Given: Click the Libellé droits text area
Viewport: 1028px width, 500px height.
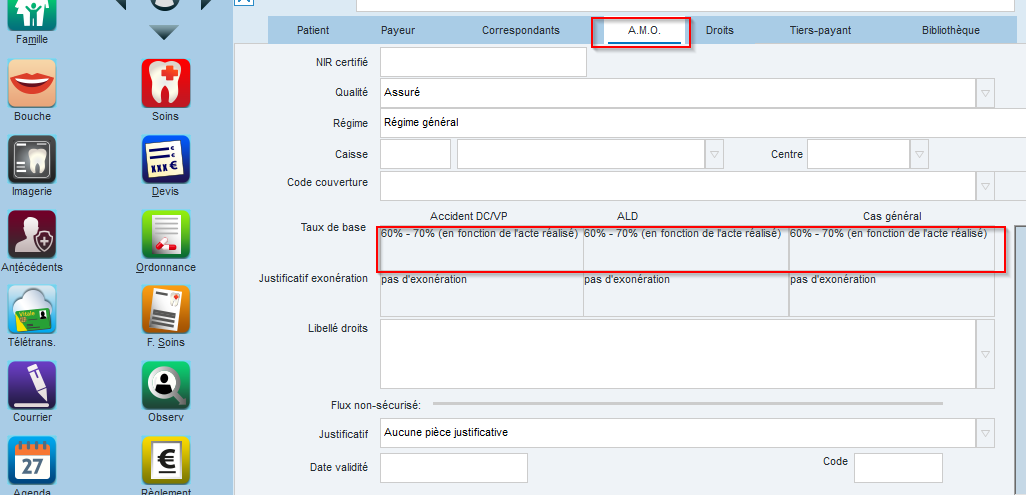Looking at the screenshot, I should 678,355.
